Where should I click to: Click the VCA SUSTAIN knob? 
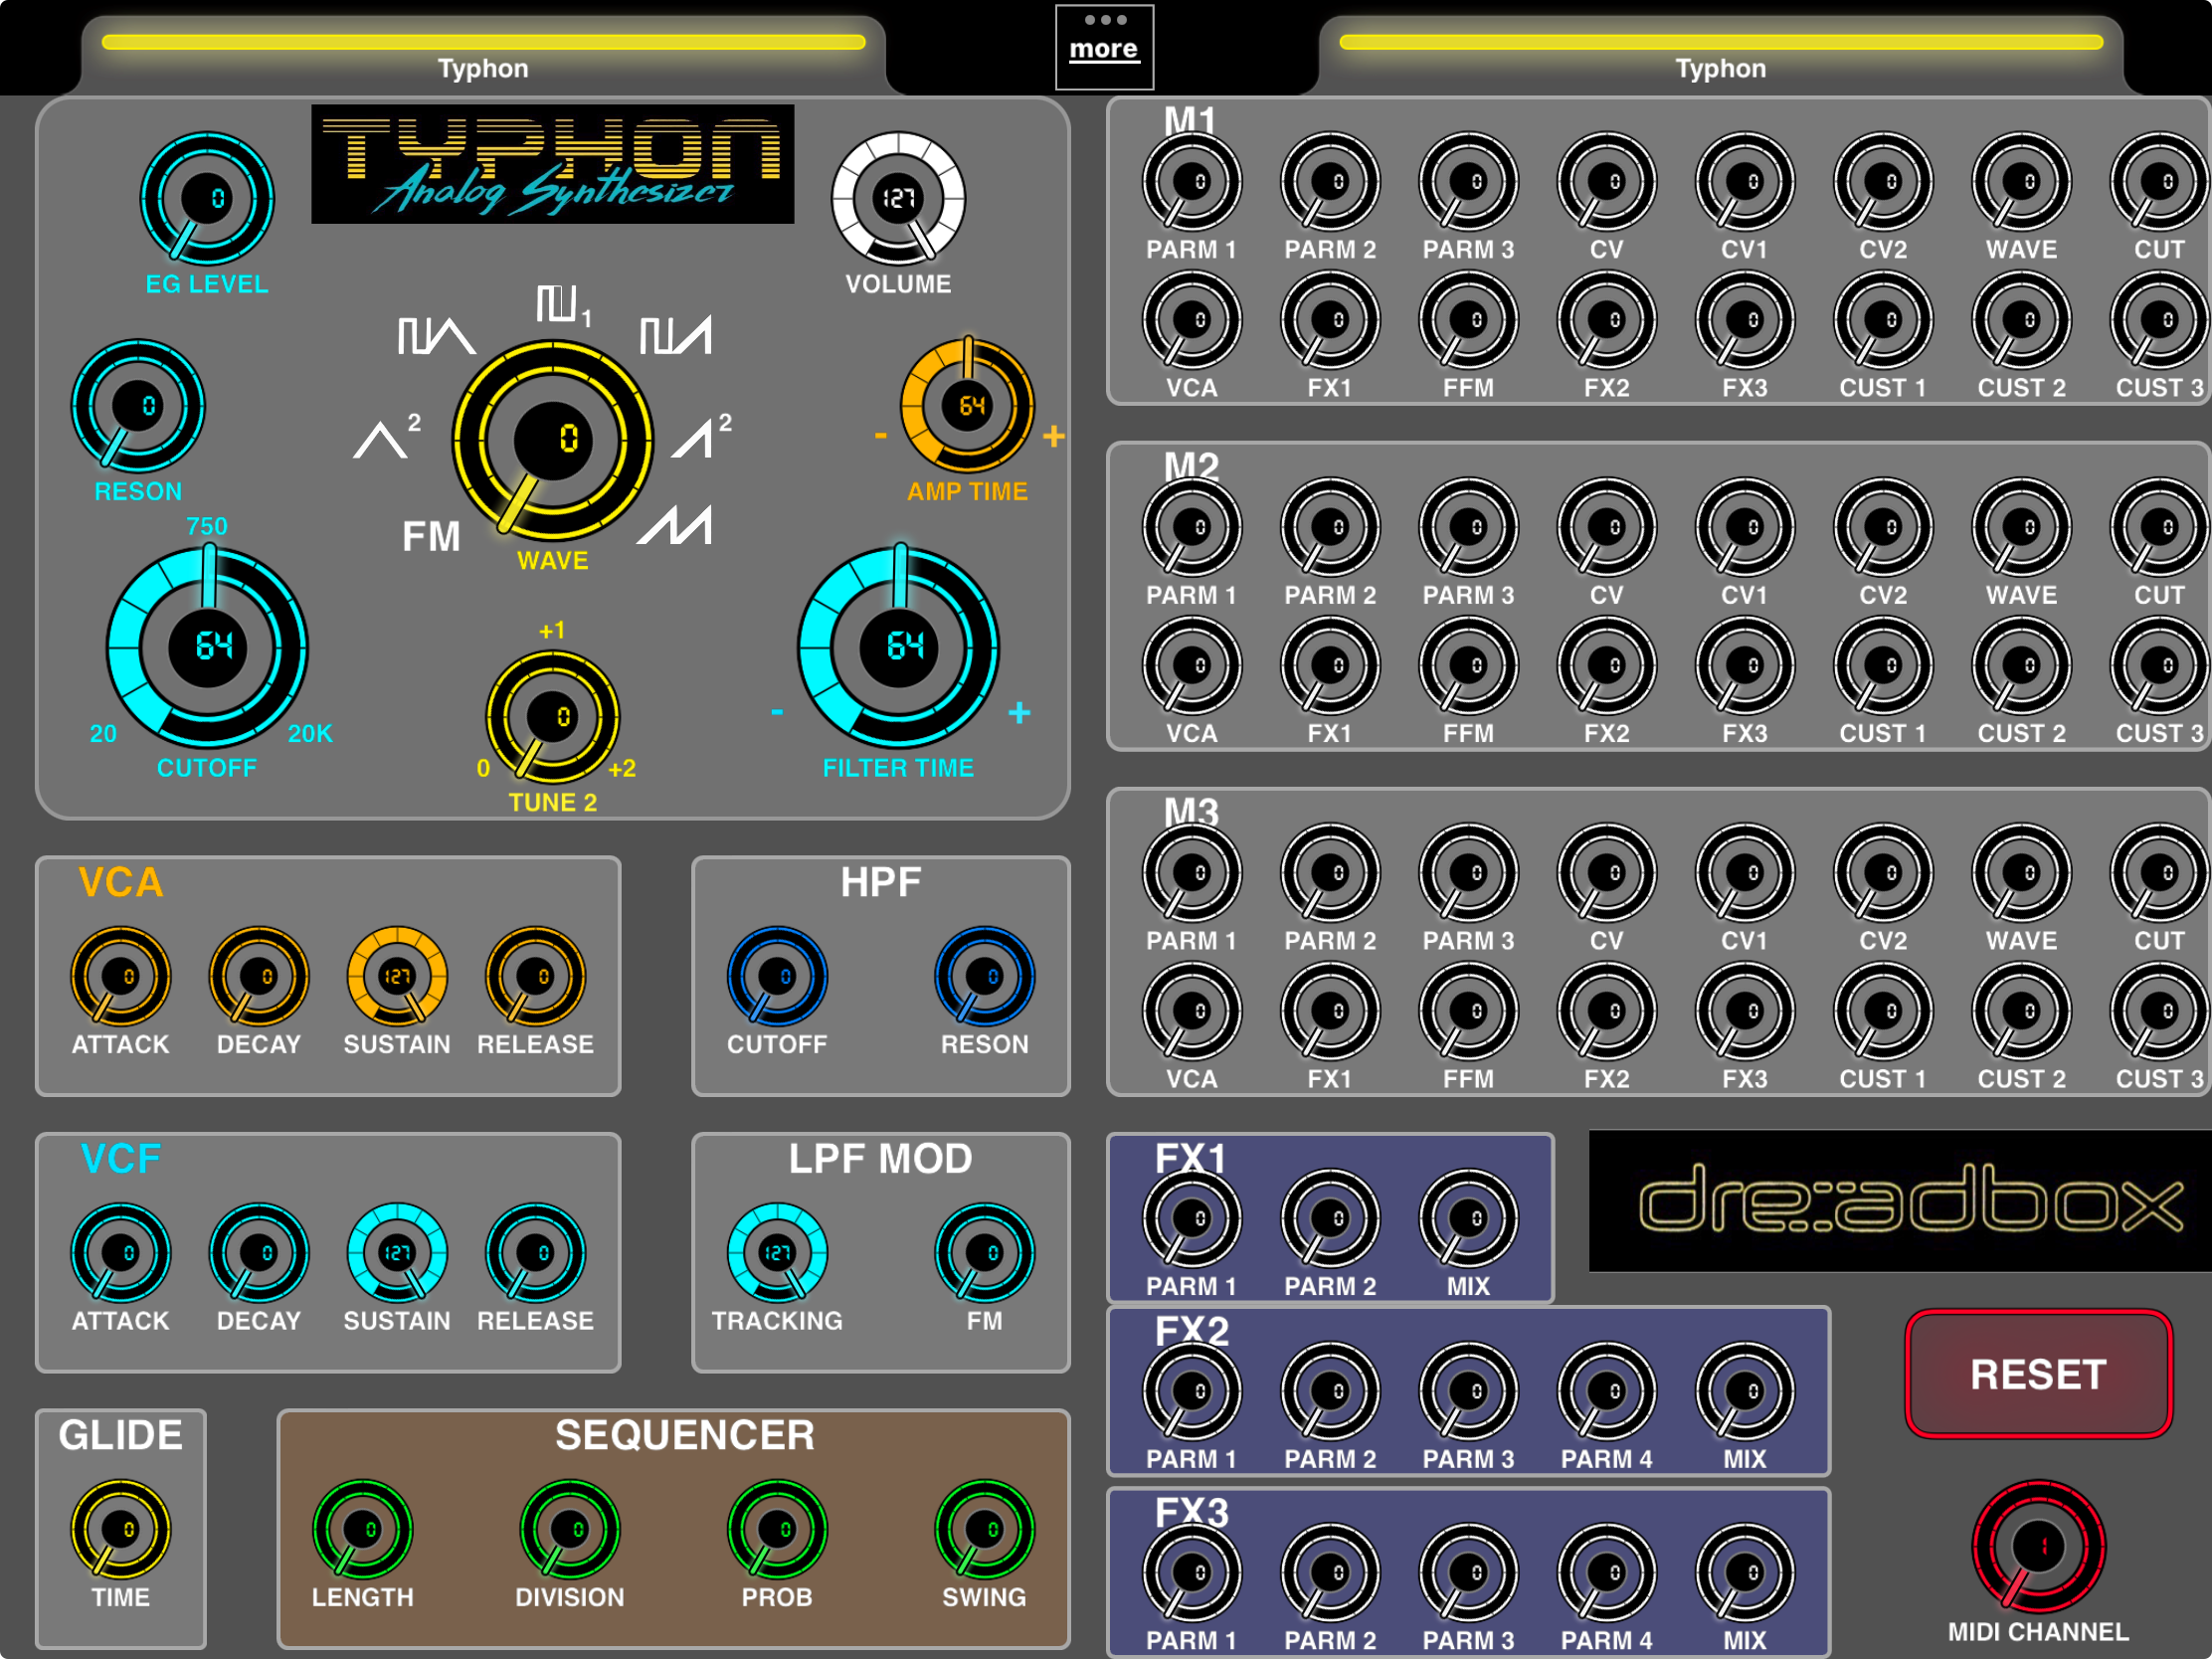[x=397, y=976]
